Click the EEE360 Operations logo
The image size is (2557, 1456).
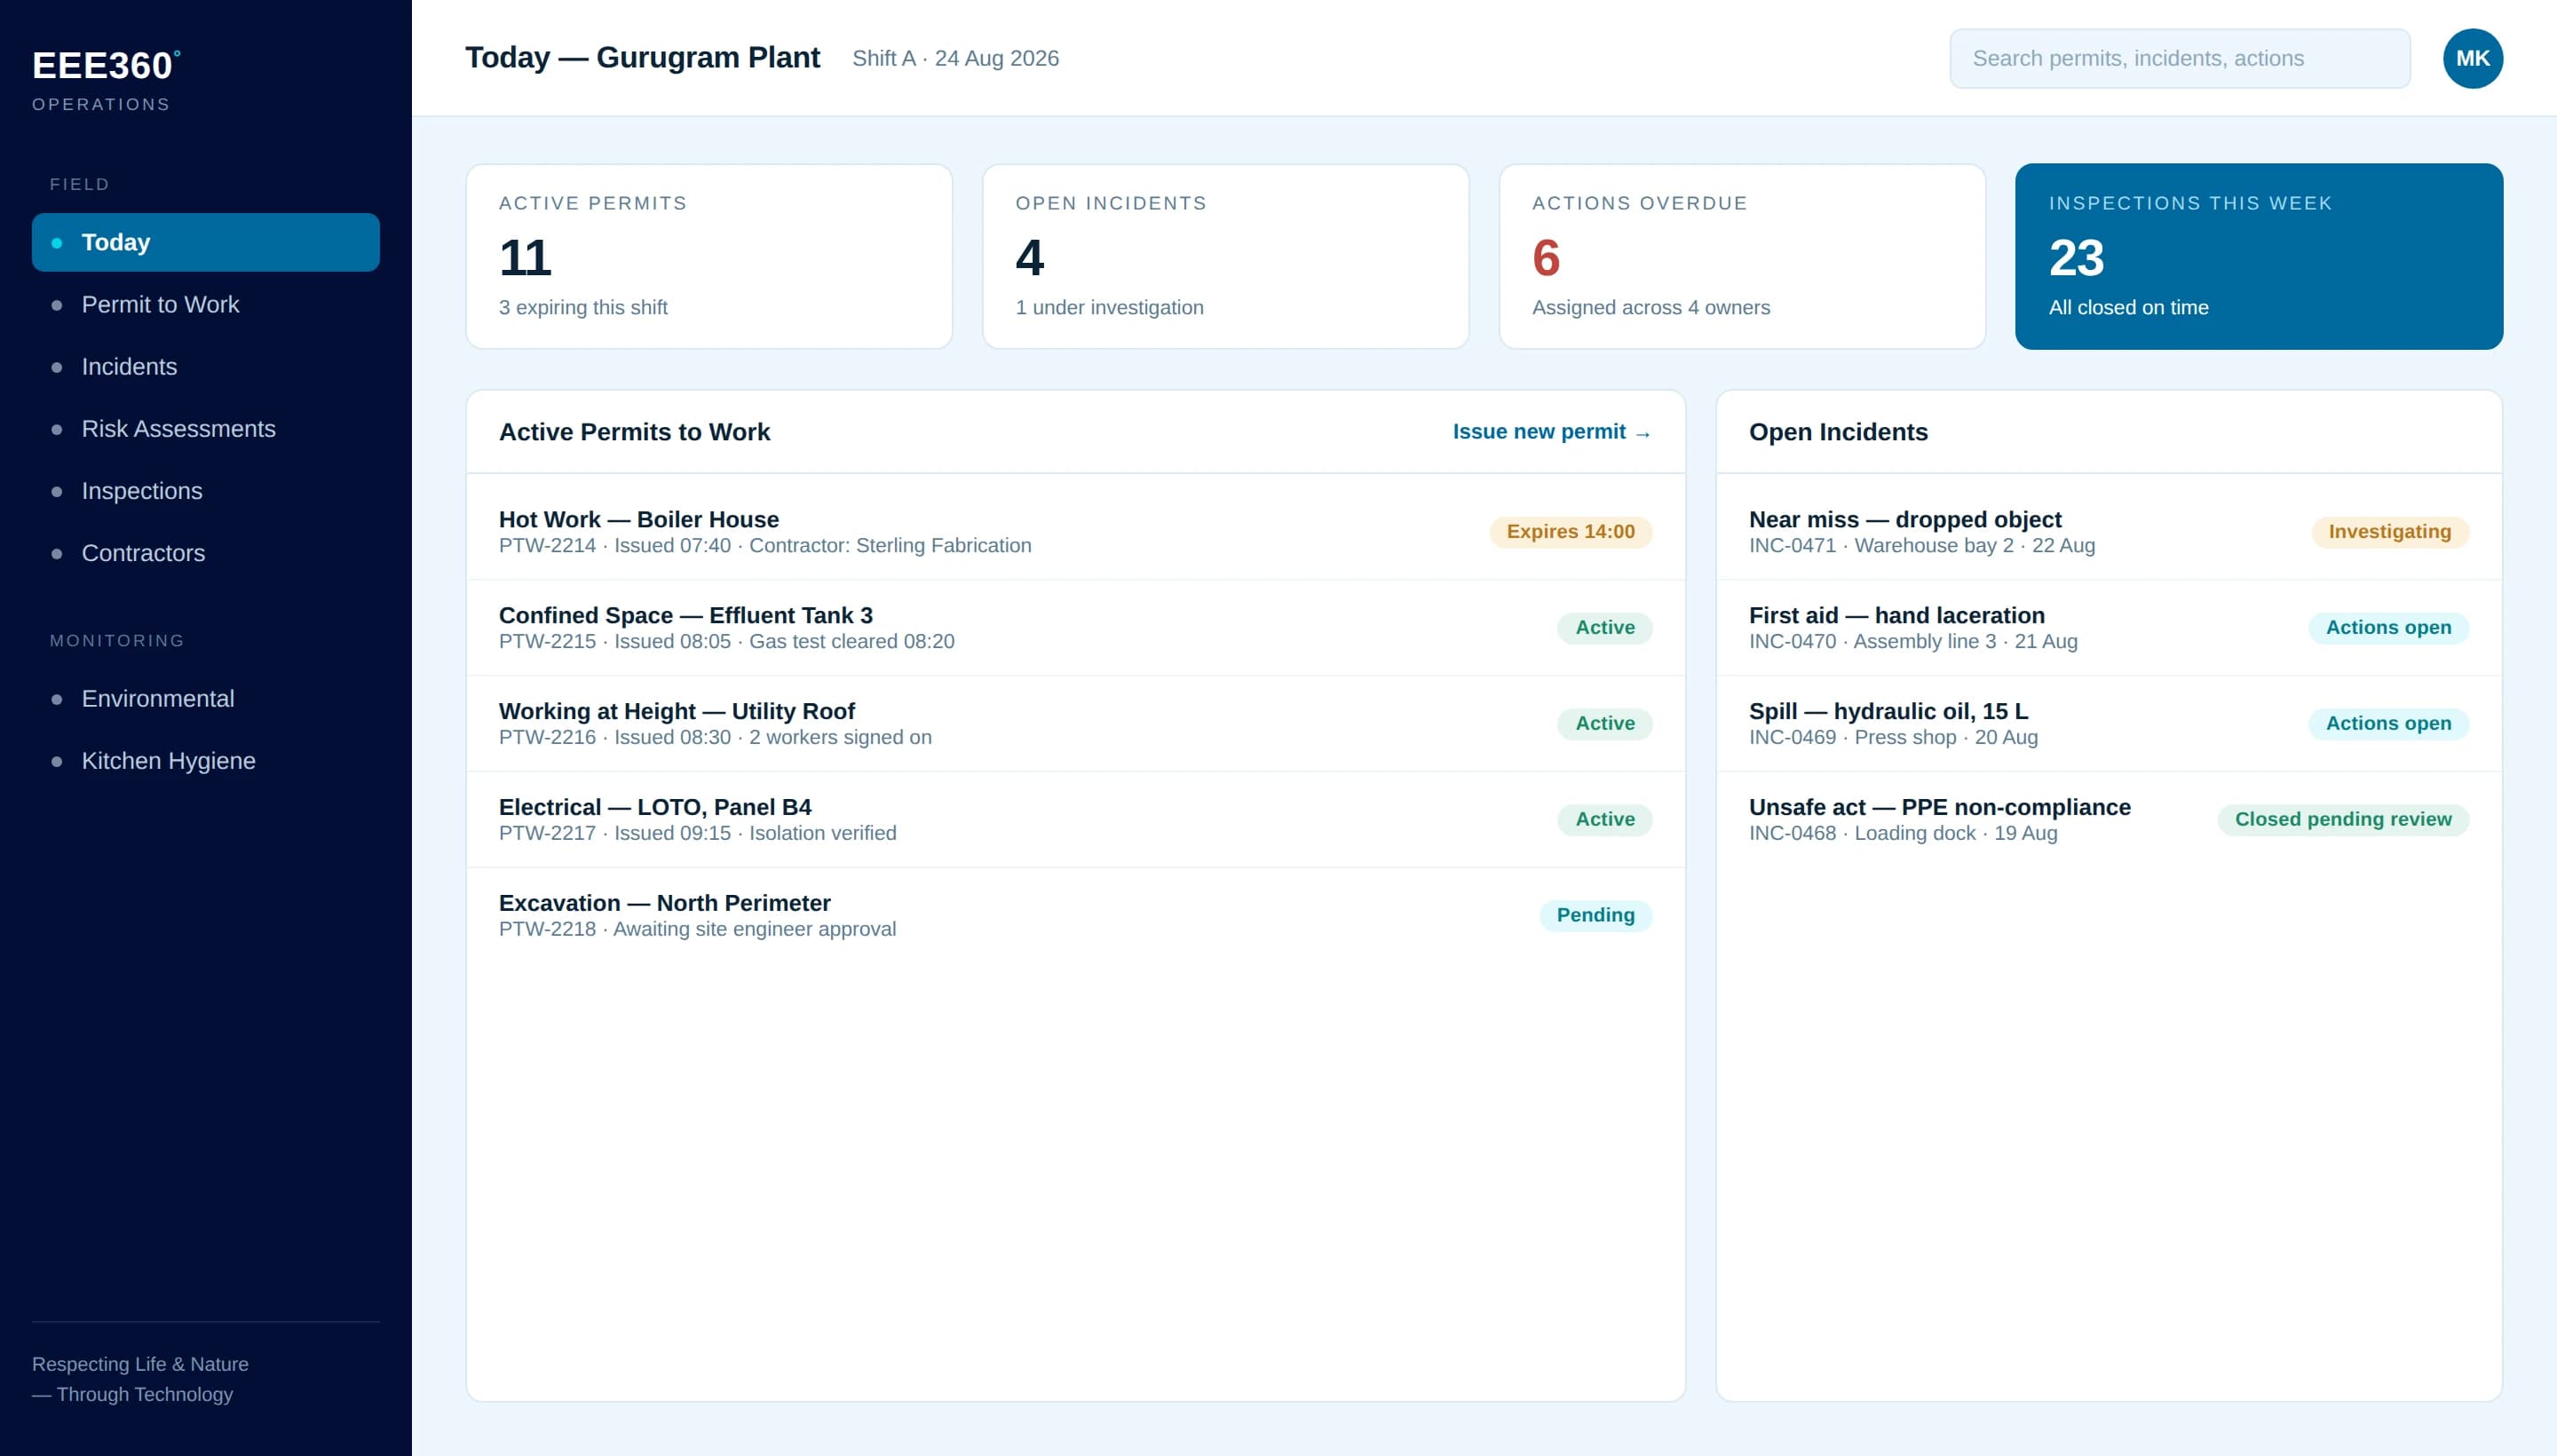click(106, 80)
